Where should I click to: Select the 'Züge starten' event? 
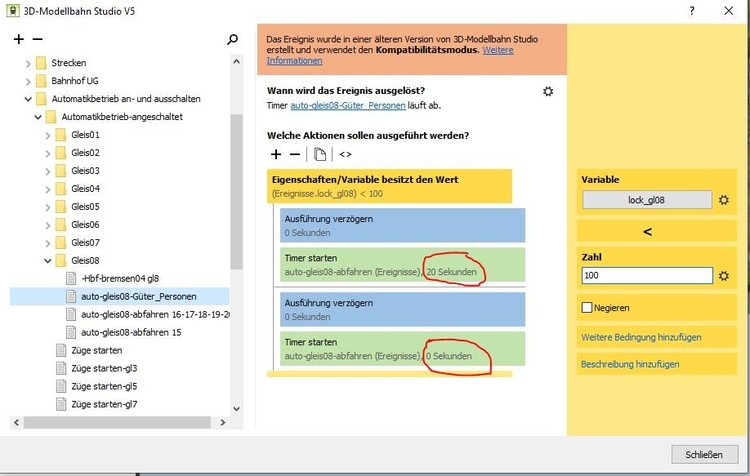(x=97, y=351)
